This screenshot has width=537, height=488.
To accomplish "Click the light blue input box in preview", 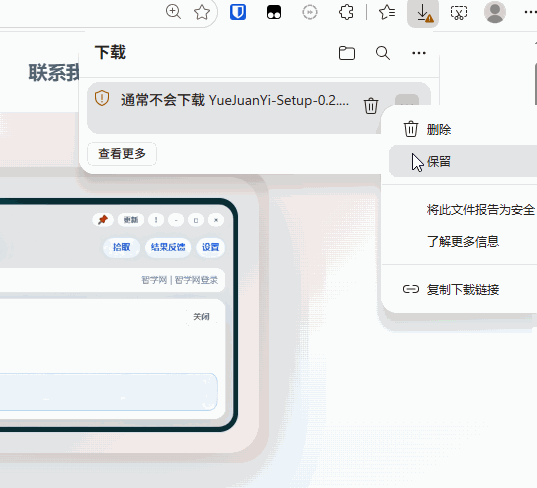I will coord(109,392).
